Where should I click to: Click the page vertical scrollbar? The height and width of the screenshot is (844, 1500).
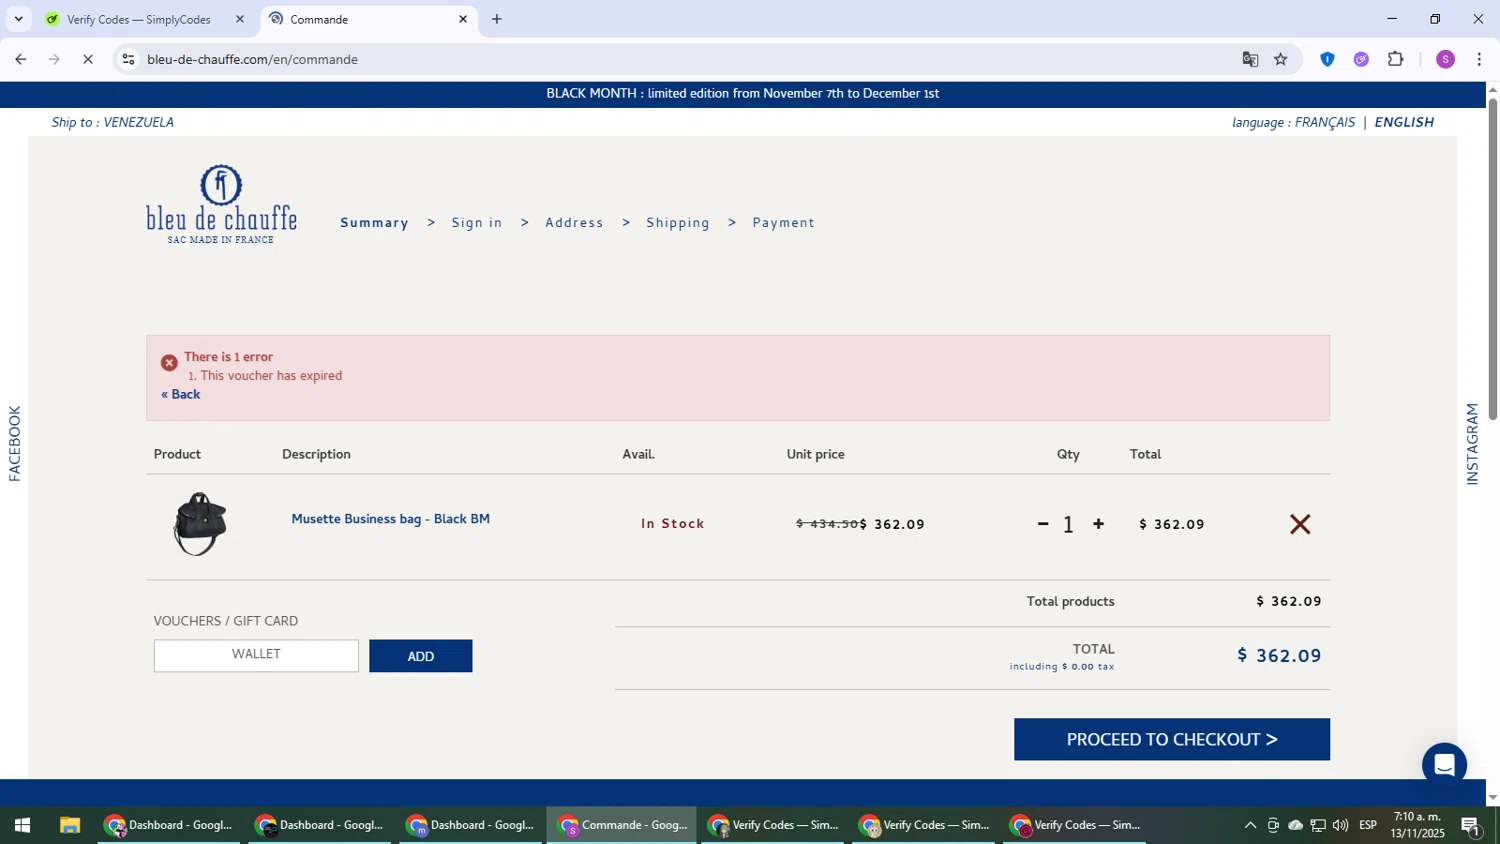click(1492, 259)
